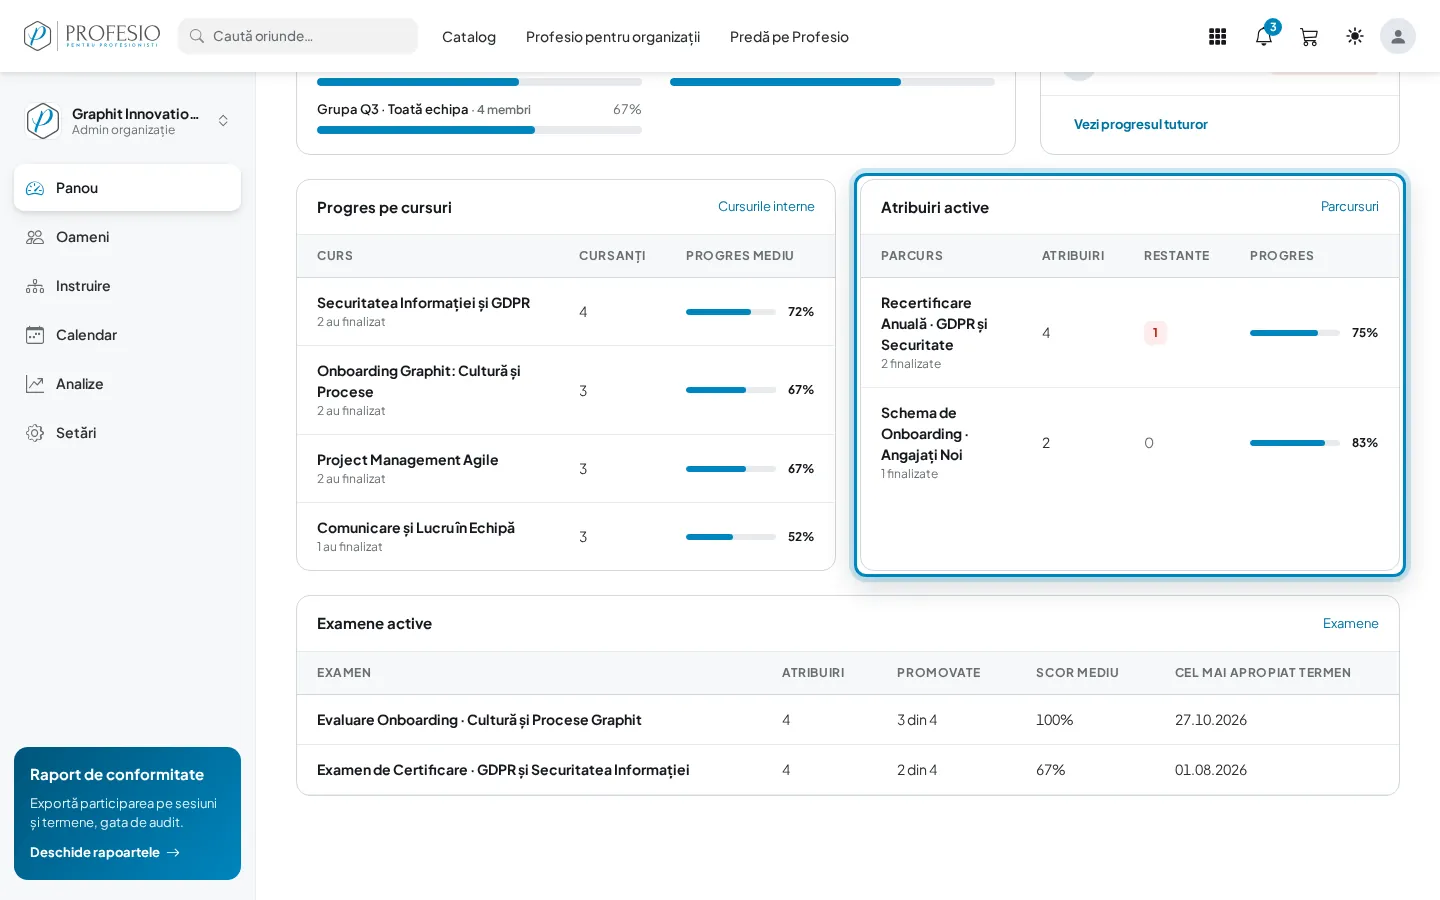
Task: Open the Catalog menu
Action: [469, 37]
